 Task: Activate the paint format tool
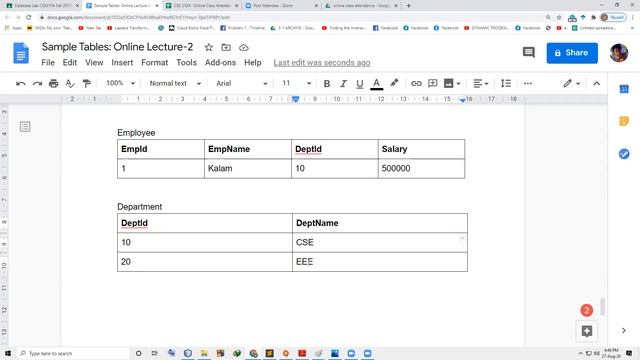click(x=86, y=84)
